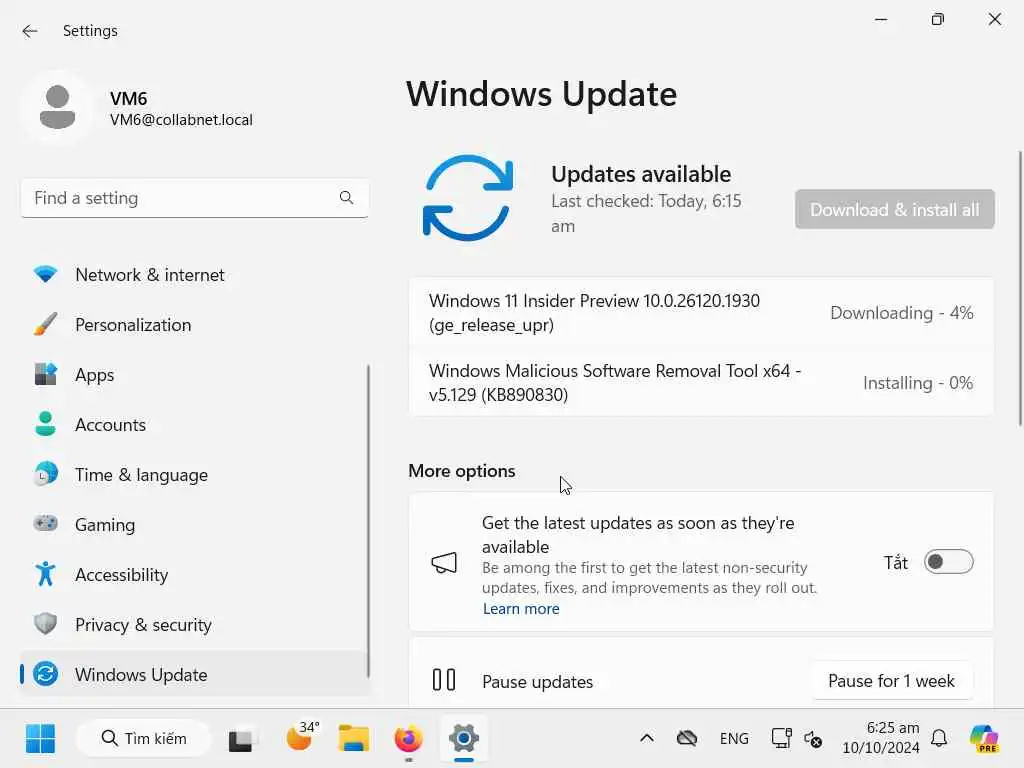Open the clock showing 6:25 am 10/10/2024
The width and height of the screenshot is (1024, 768).
[x=880, y=738]
